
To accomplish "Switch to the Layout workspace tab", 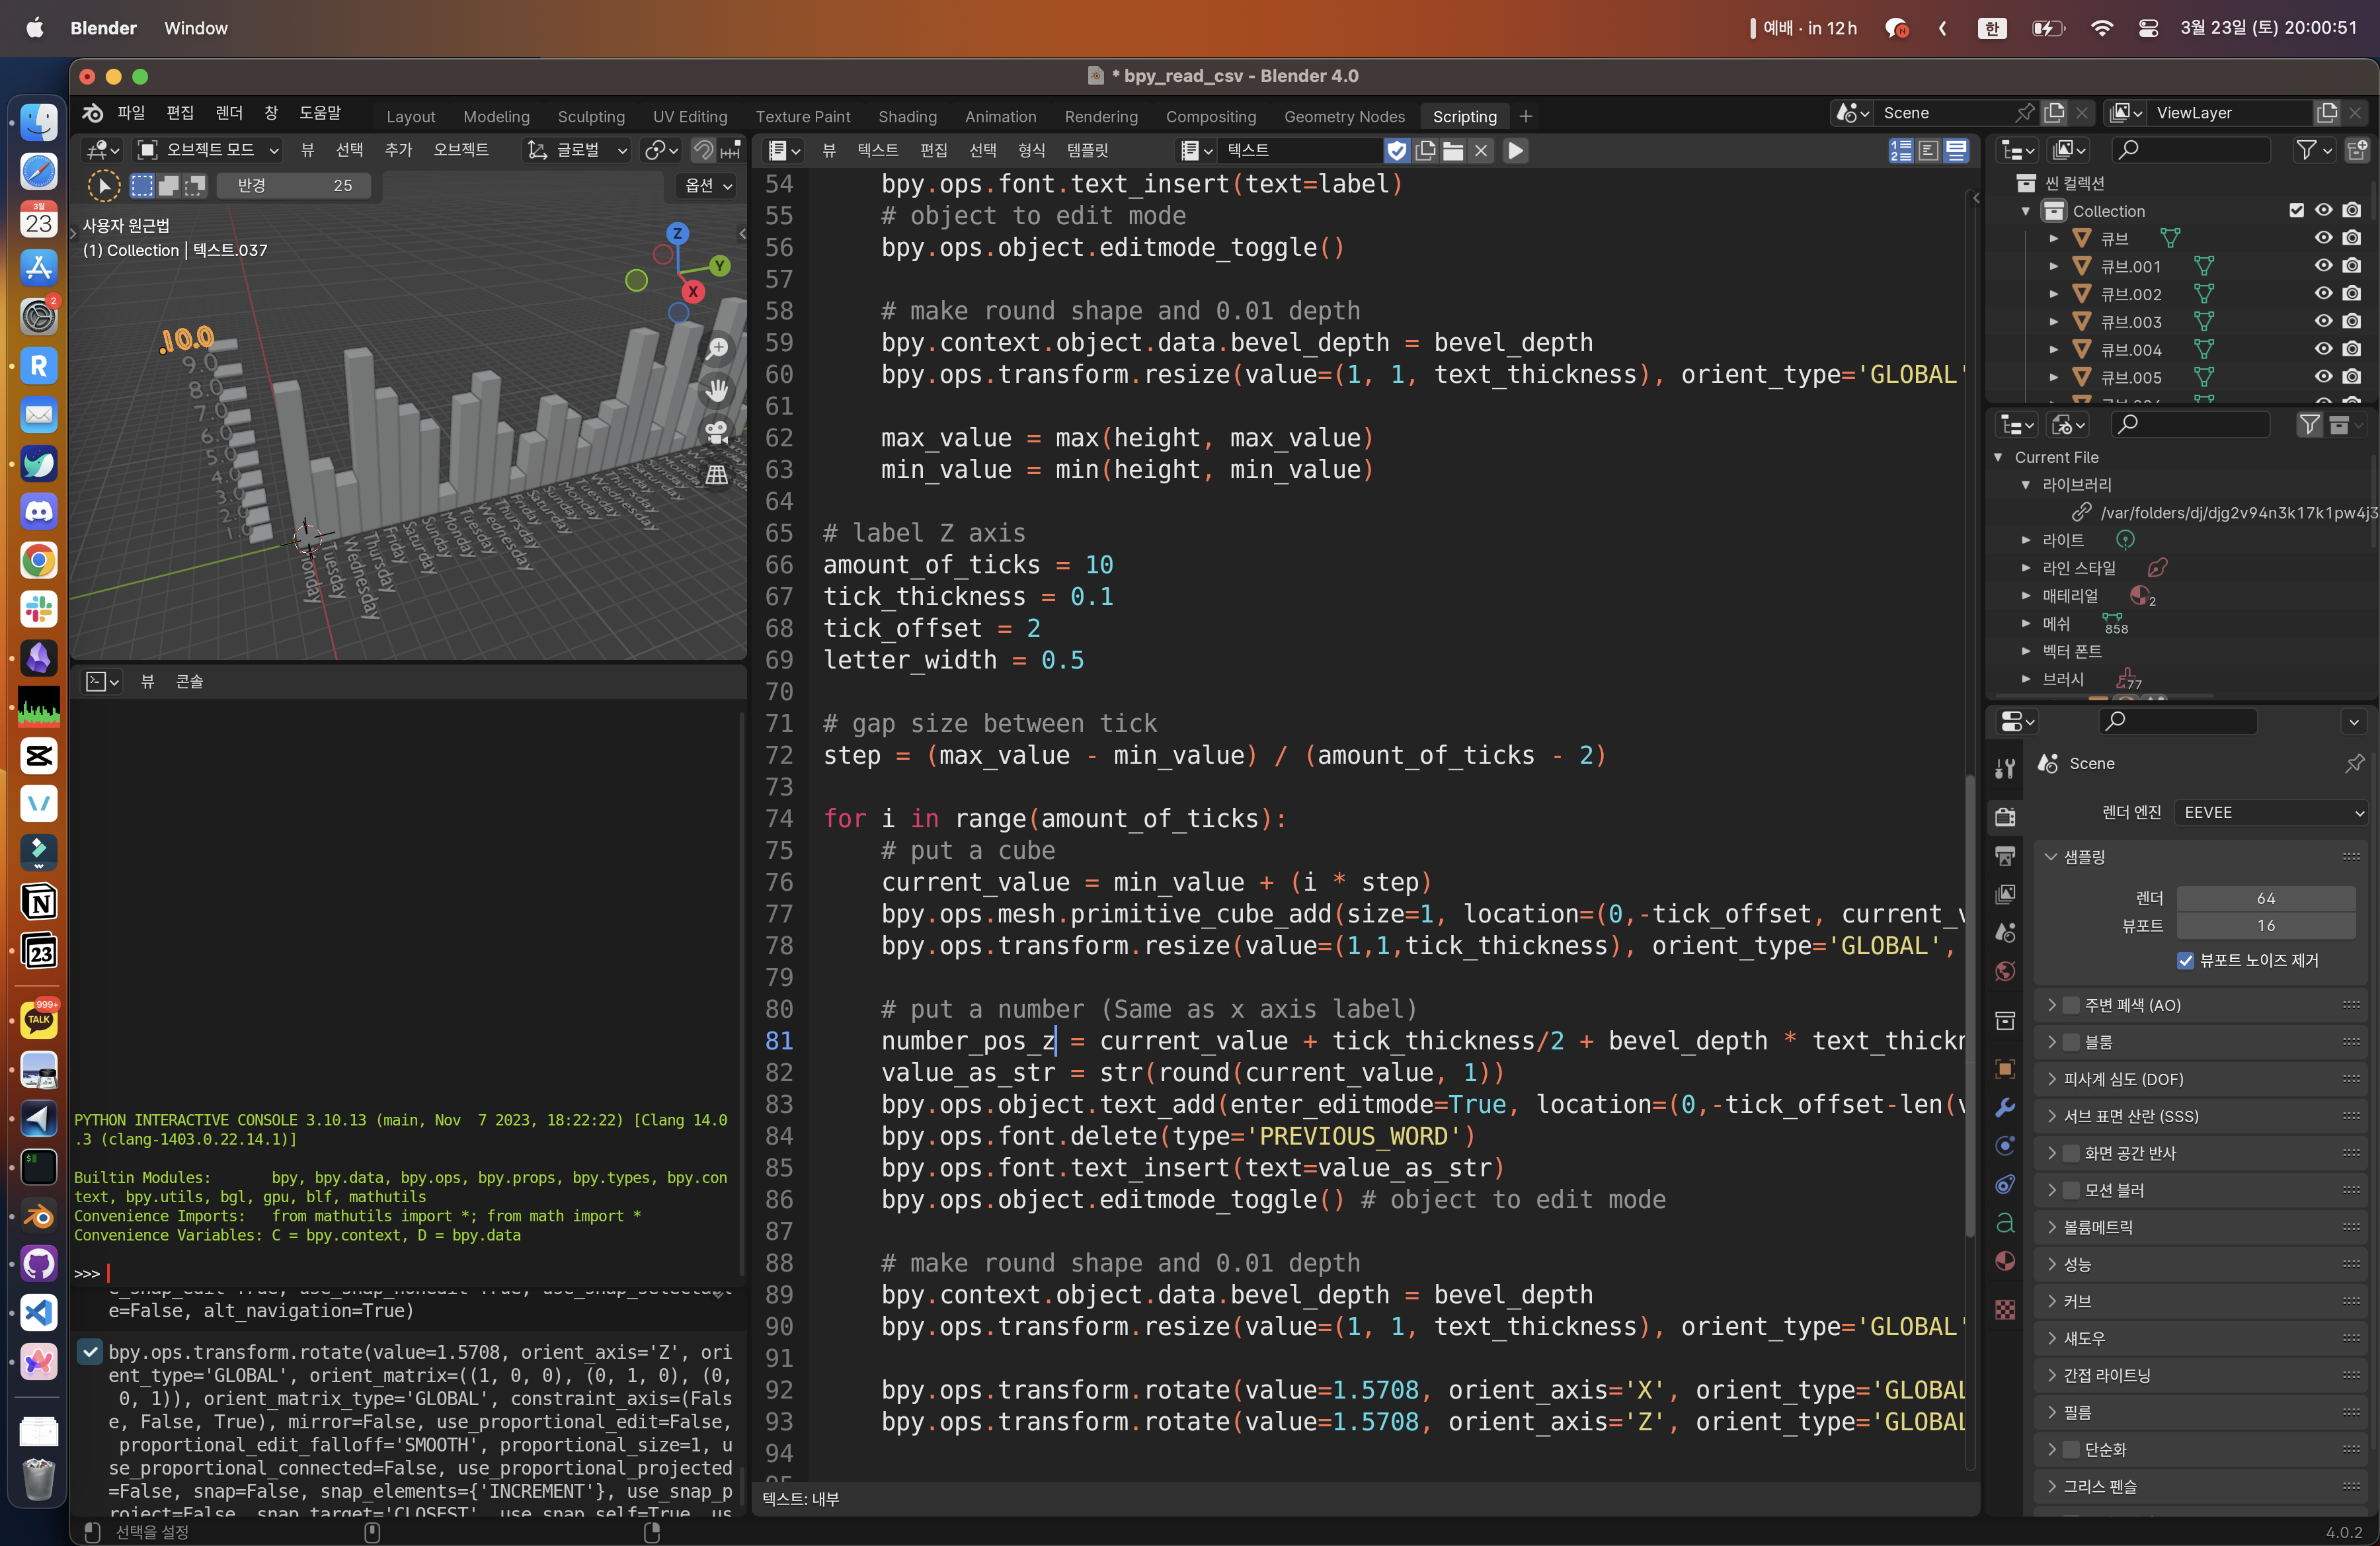I will tap(411, 116).
